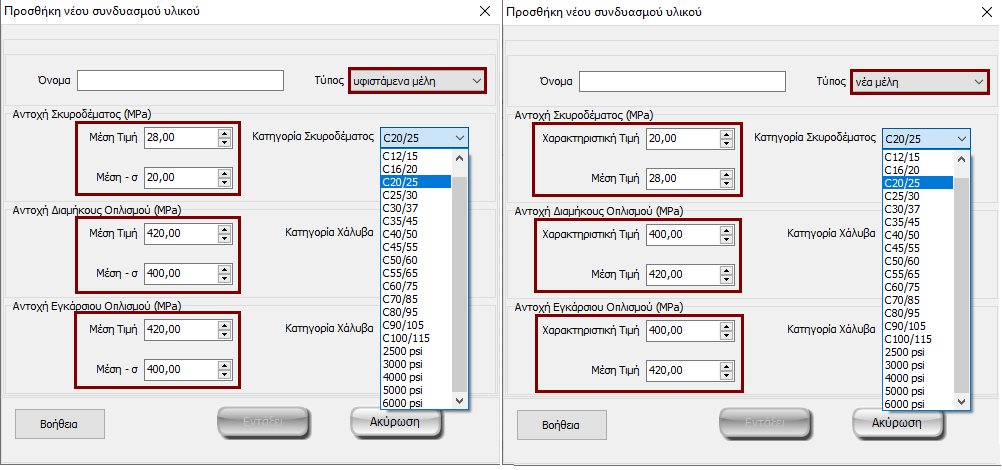Screen dimensions: 1002x470
Task: Select C30/37 in the left dialog's concrete list
Action: [415, 209]
